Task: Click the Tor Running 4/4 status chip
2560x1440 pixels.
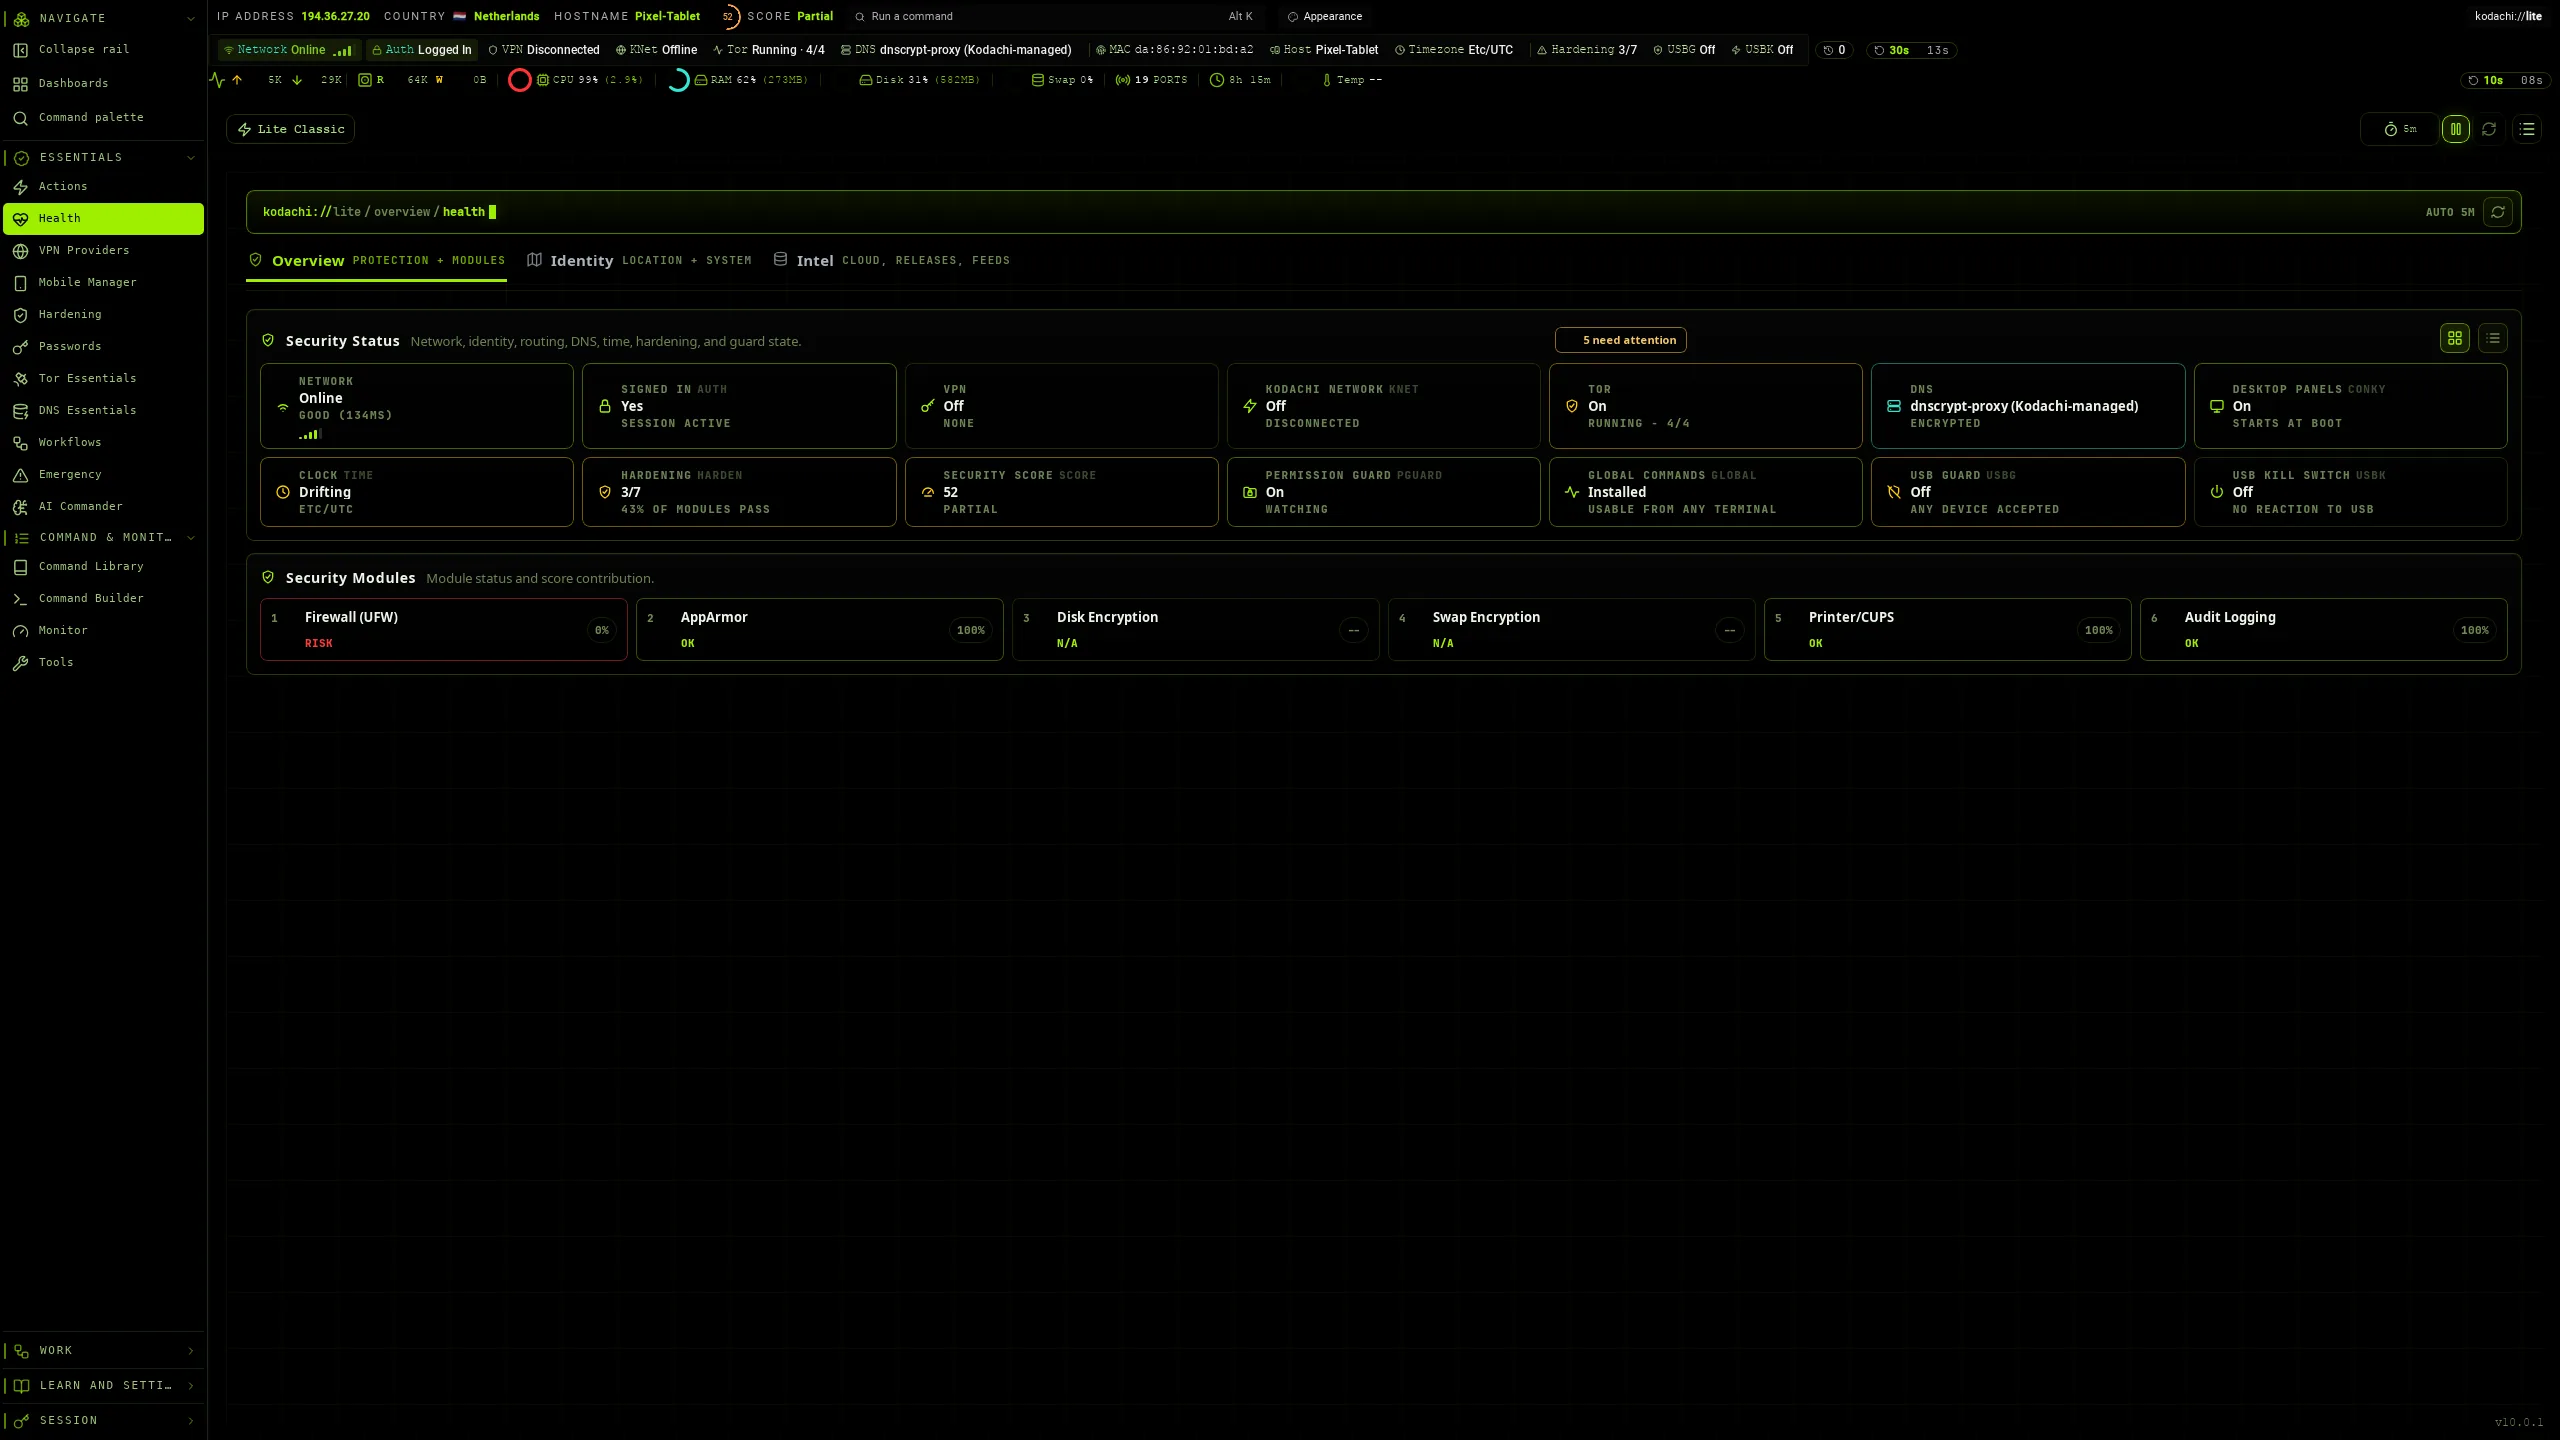Action: click(x=769, y=50)
